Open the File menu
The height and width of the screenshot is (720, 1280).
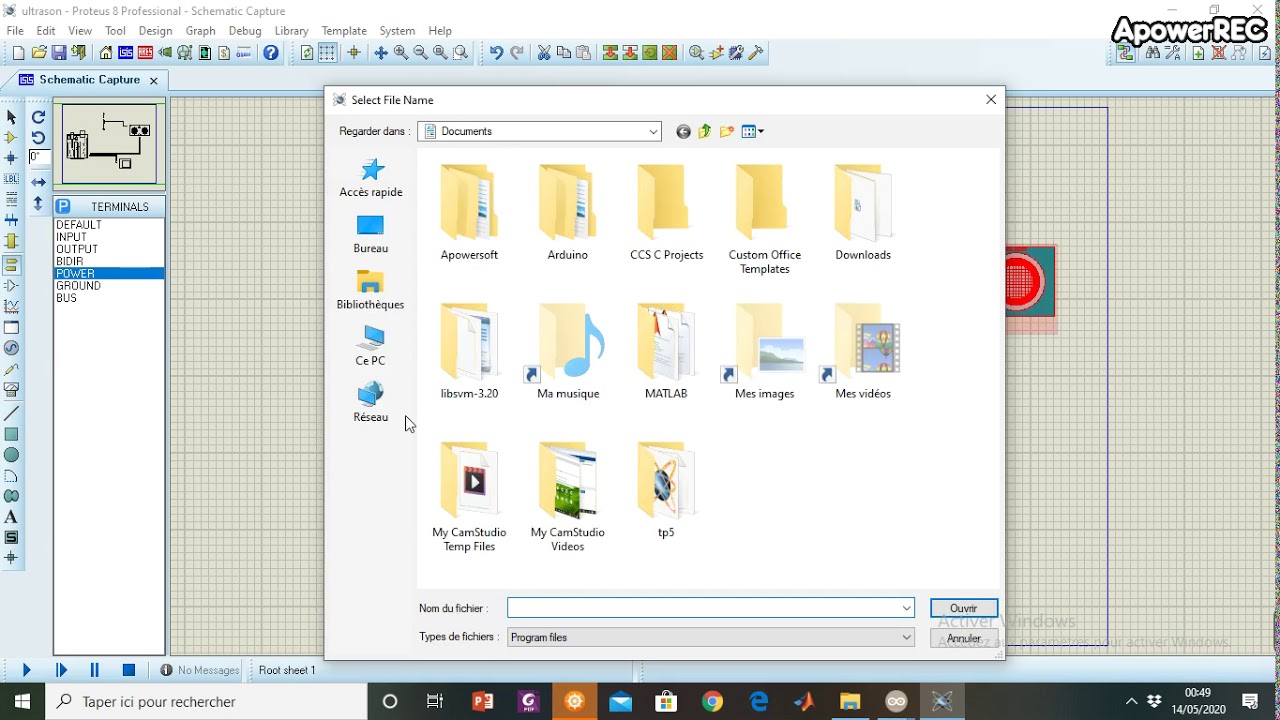tap(15, 31)
